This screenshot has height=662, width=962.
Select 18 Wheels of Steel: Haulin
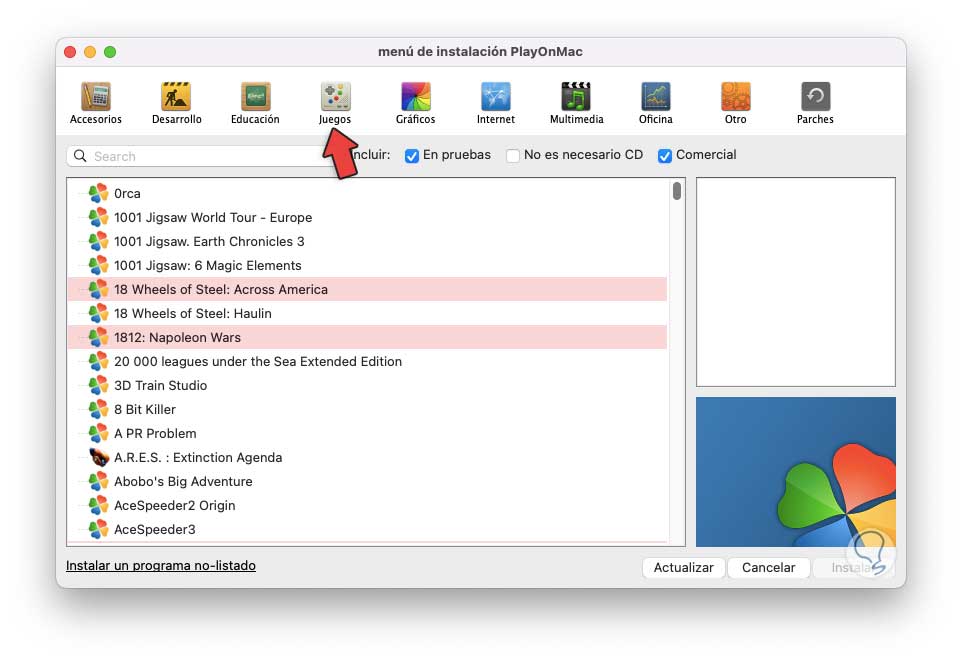[x=367, y=313]
